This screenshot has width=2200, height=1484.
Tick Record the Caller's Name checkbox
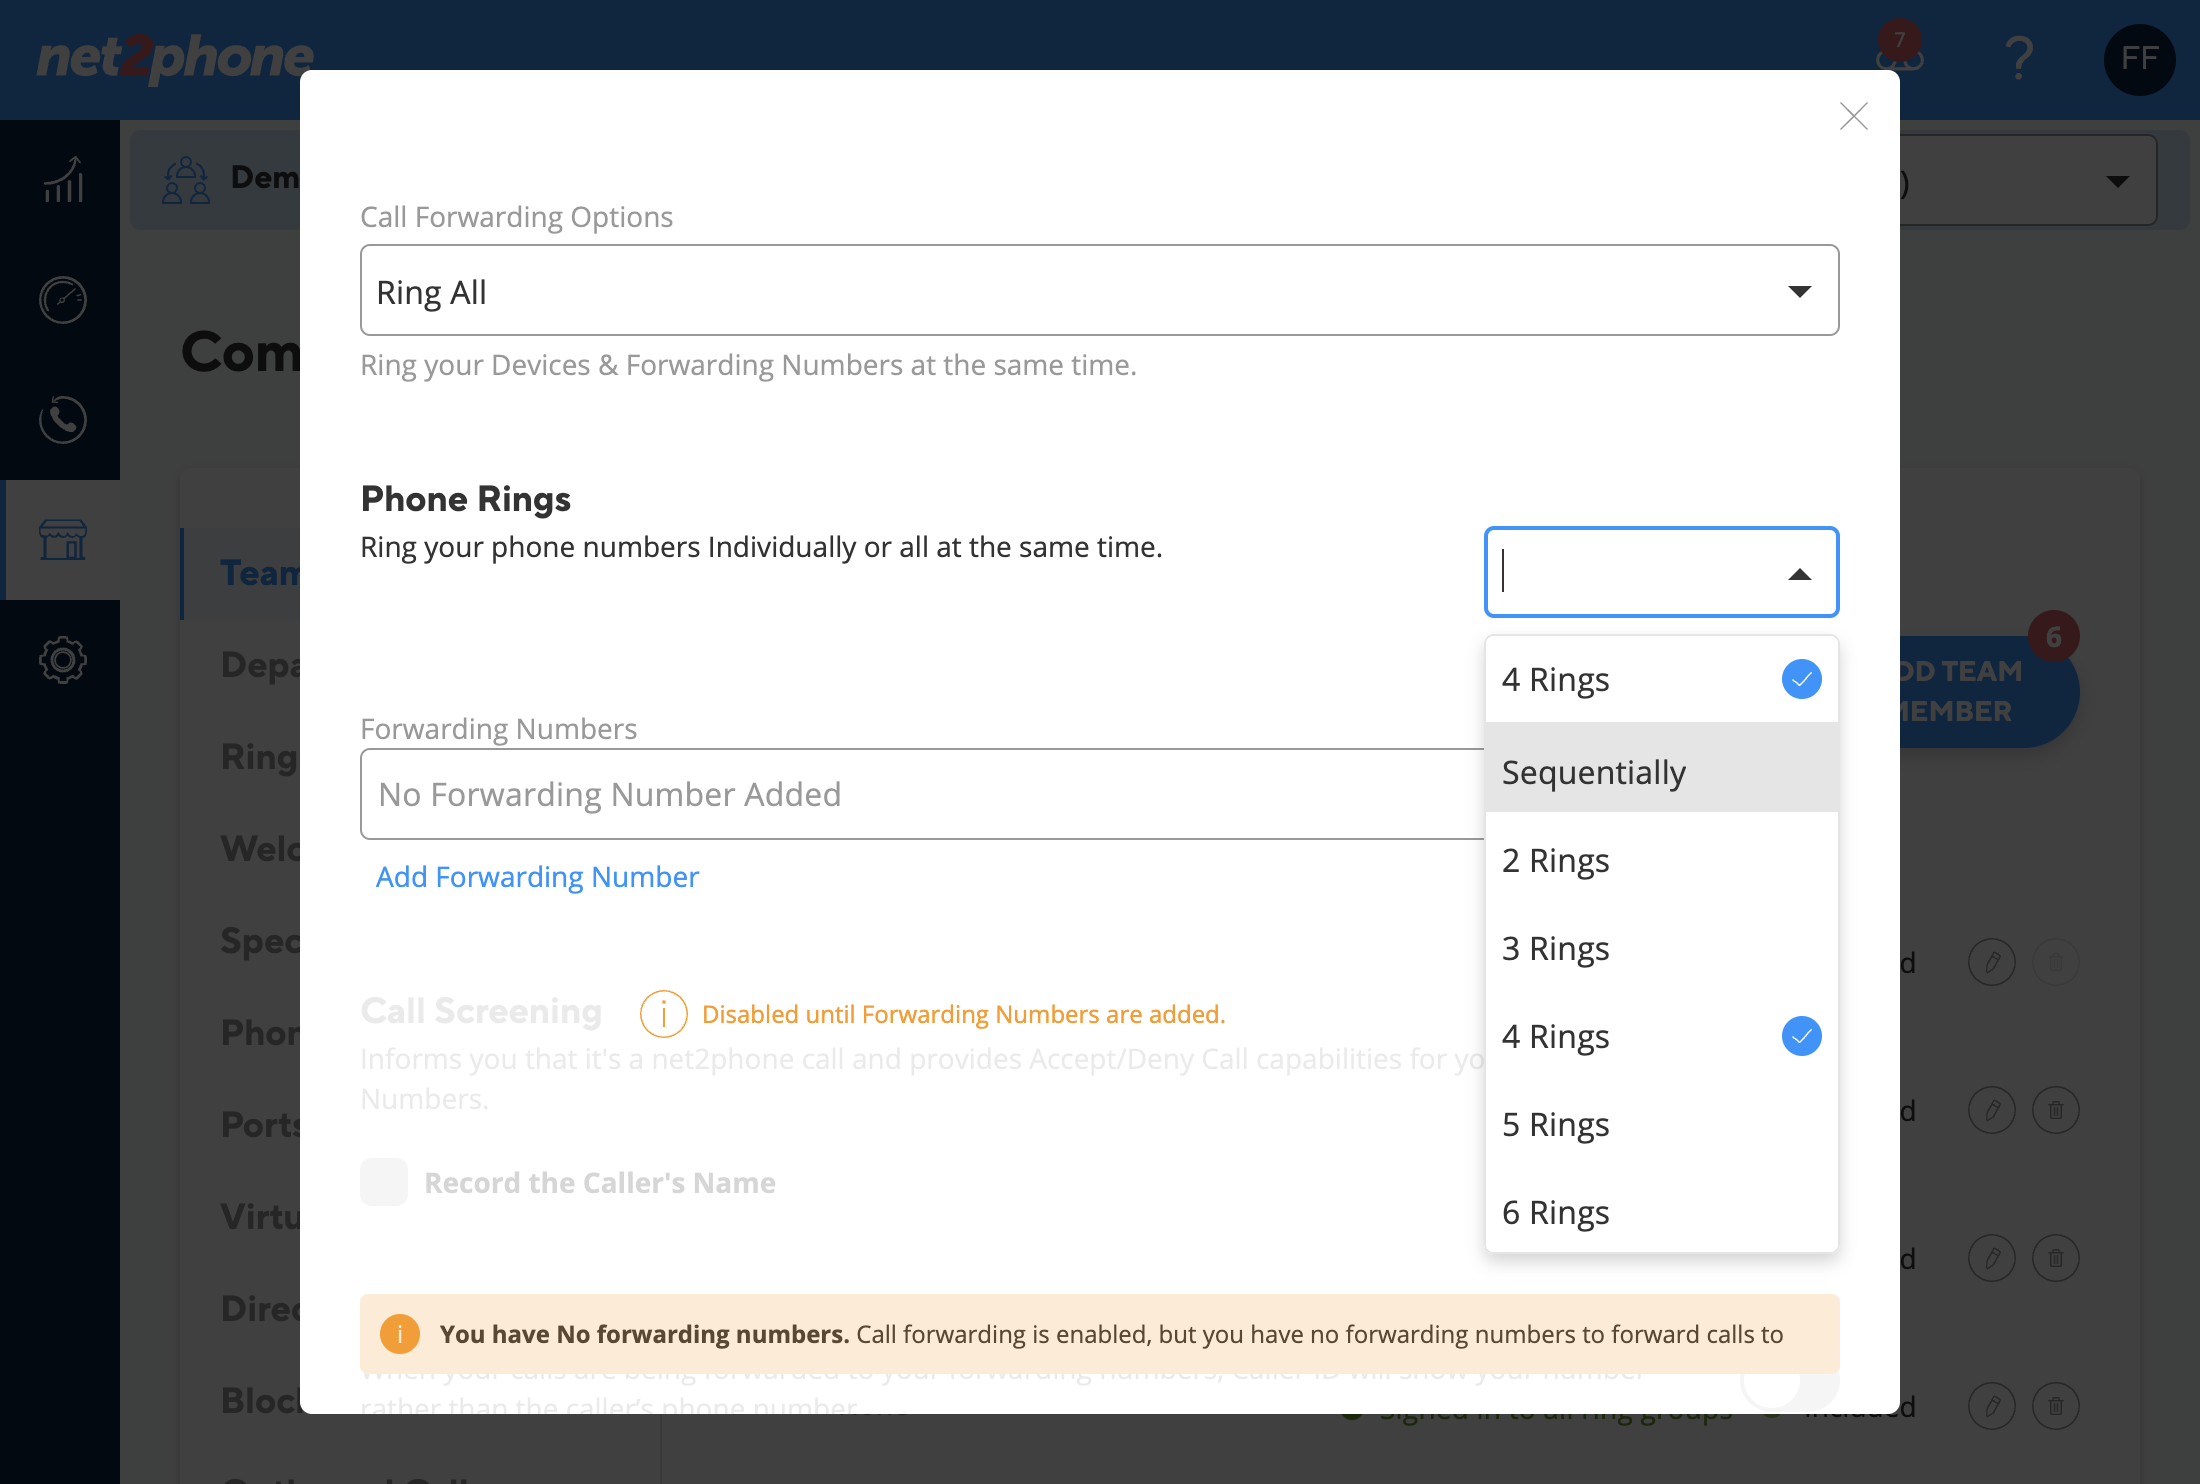point(384,1182)
